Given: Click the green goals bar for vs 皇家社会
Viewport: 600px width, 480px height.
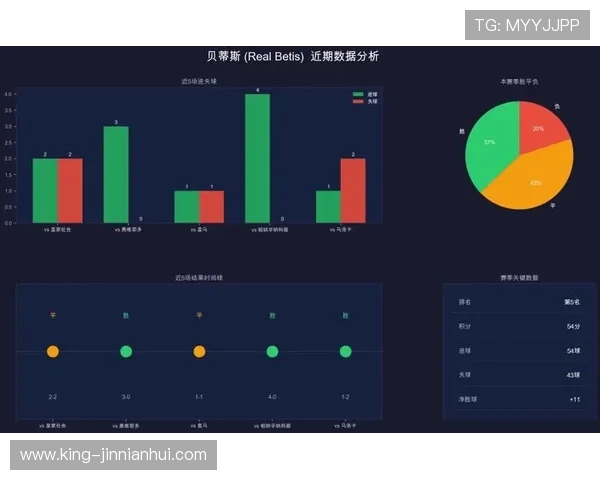Looking at the screenshot, I should [x=45, y=191].
